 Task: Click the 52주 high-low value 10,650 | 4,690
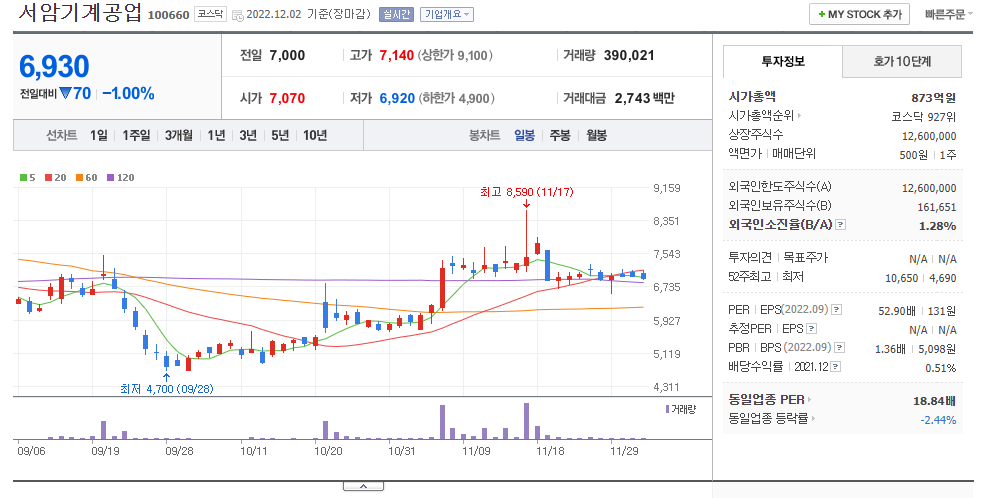pos(921,278)
